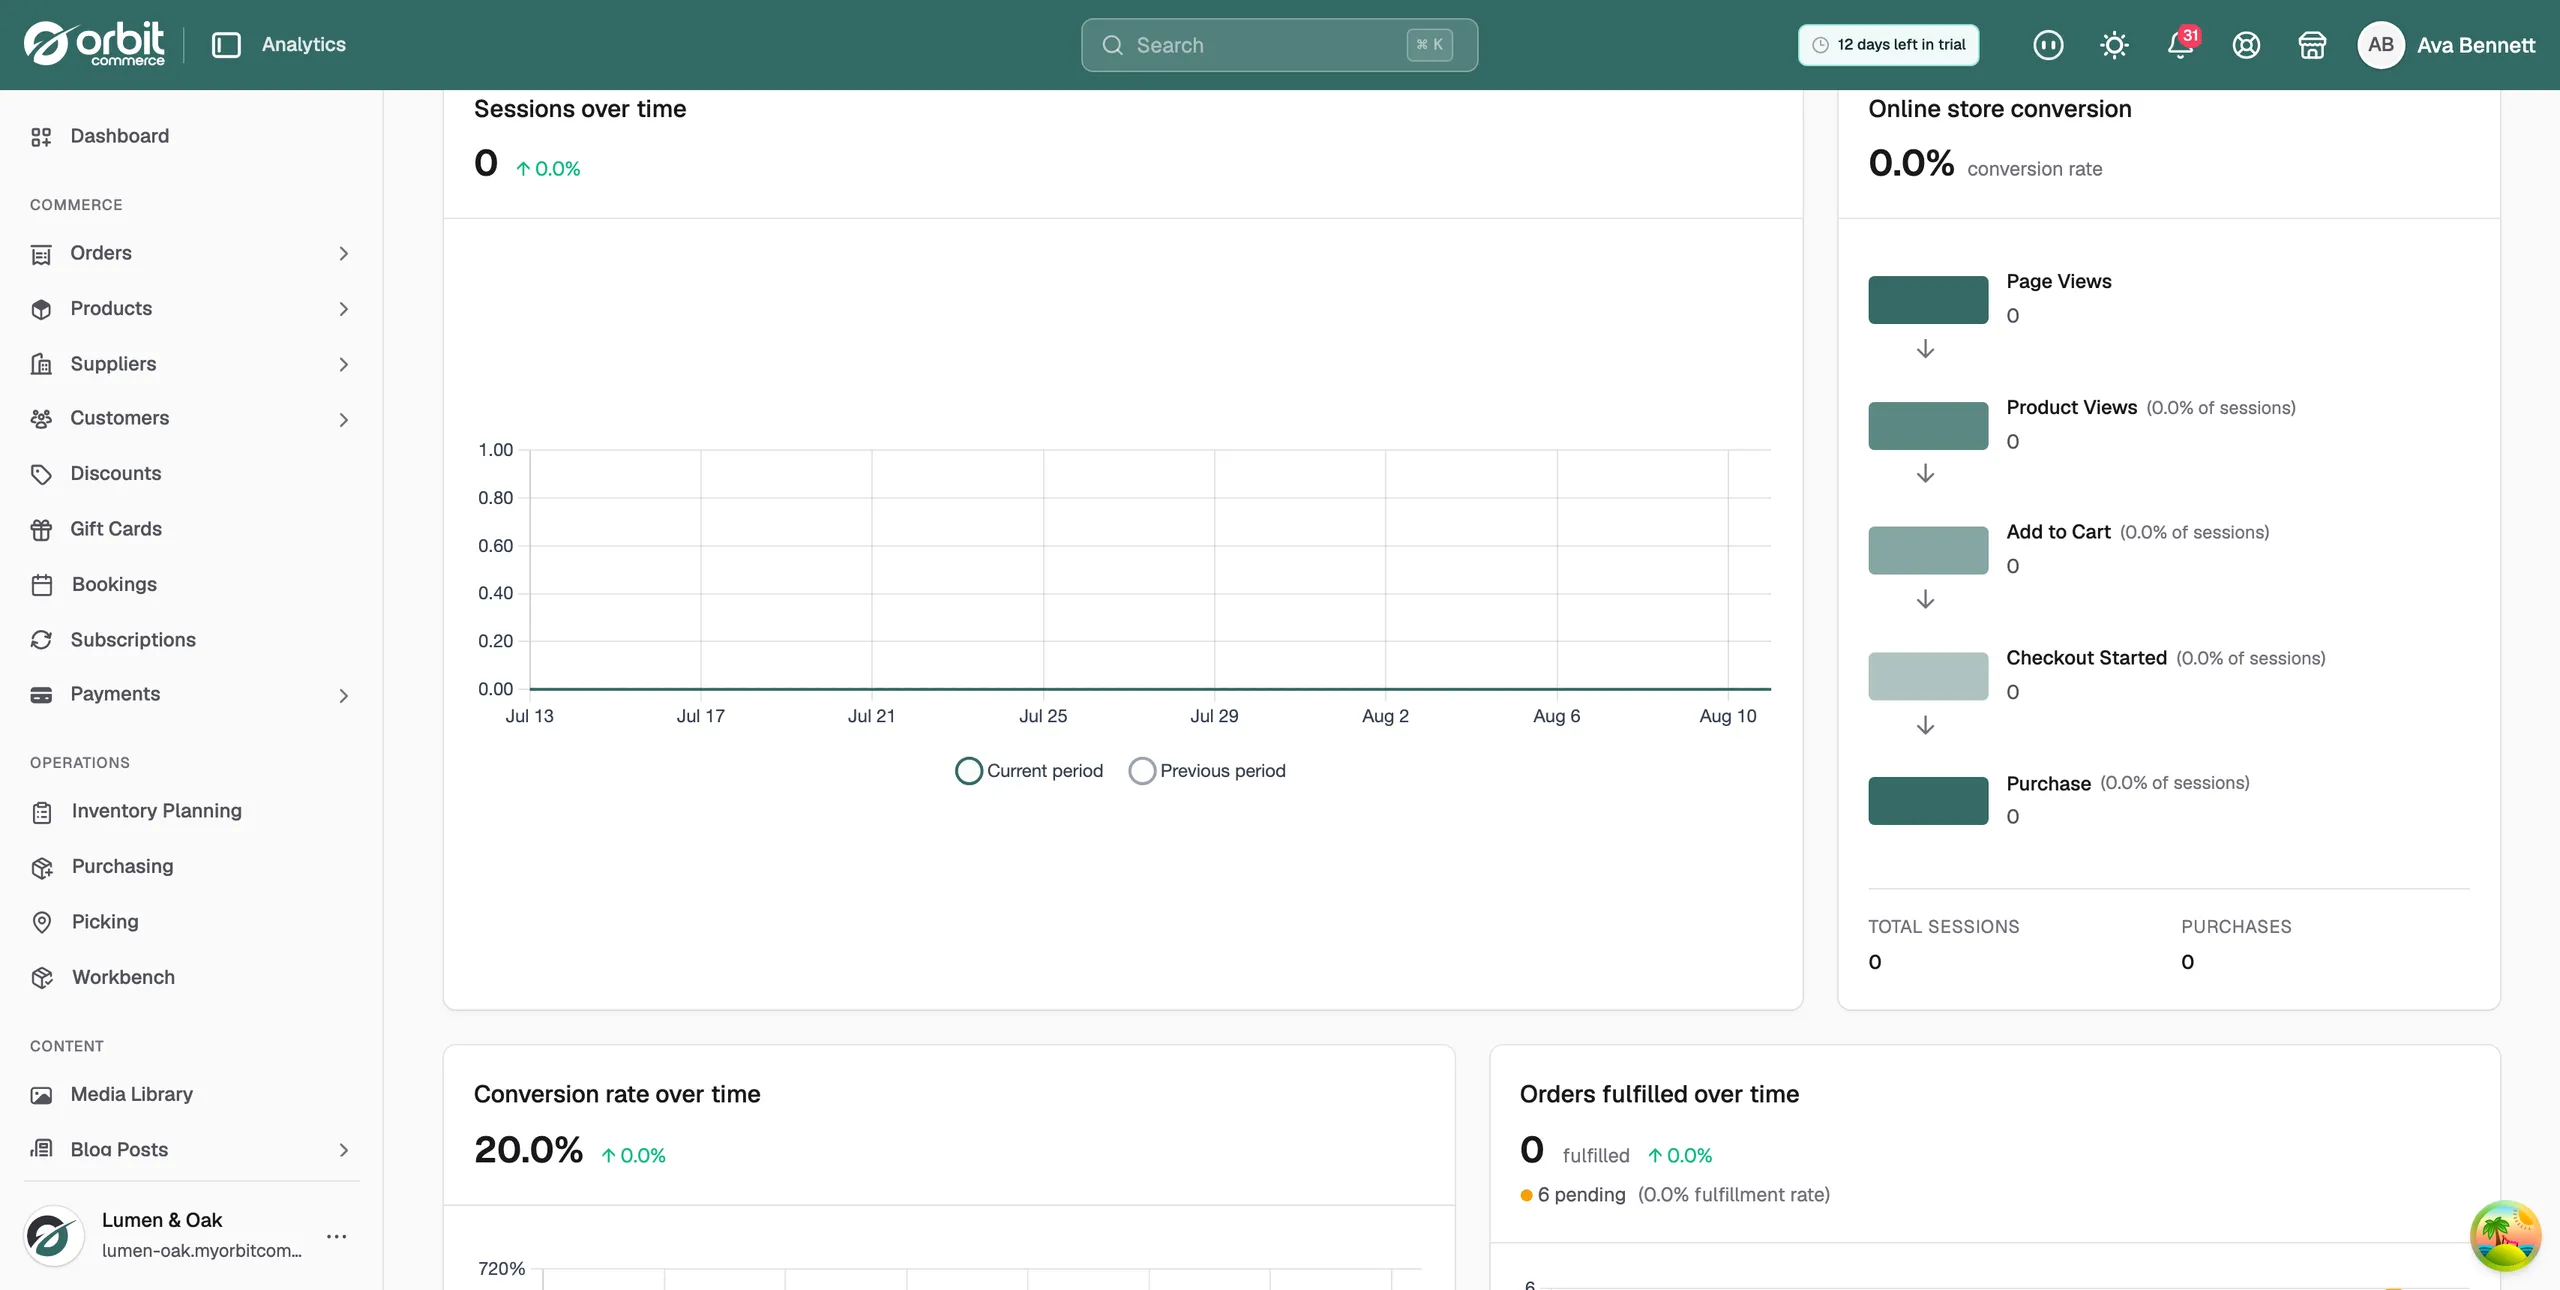Click the Picking location pin icon
Screen dimensions: 2560x1290
(x=41, y=922)
